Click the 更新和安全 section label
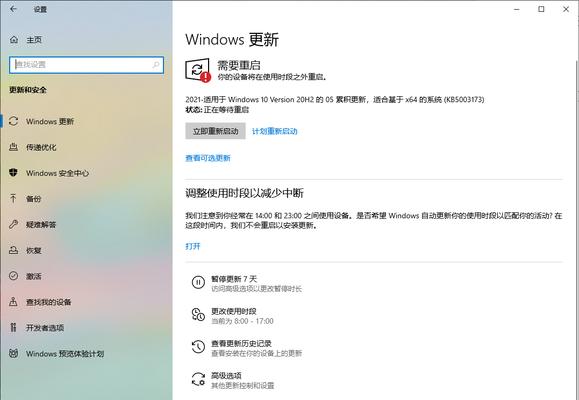The height and width of the screenshot is (400, 579). coord(28,90)
